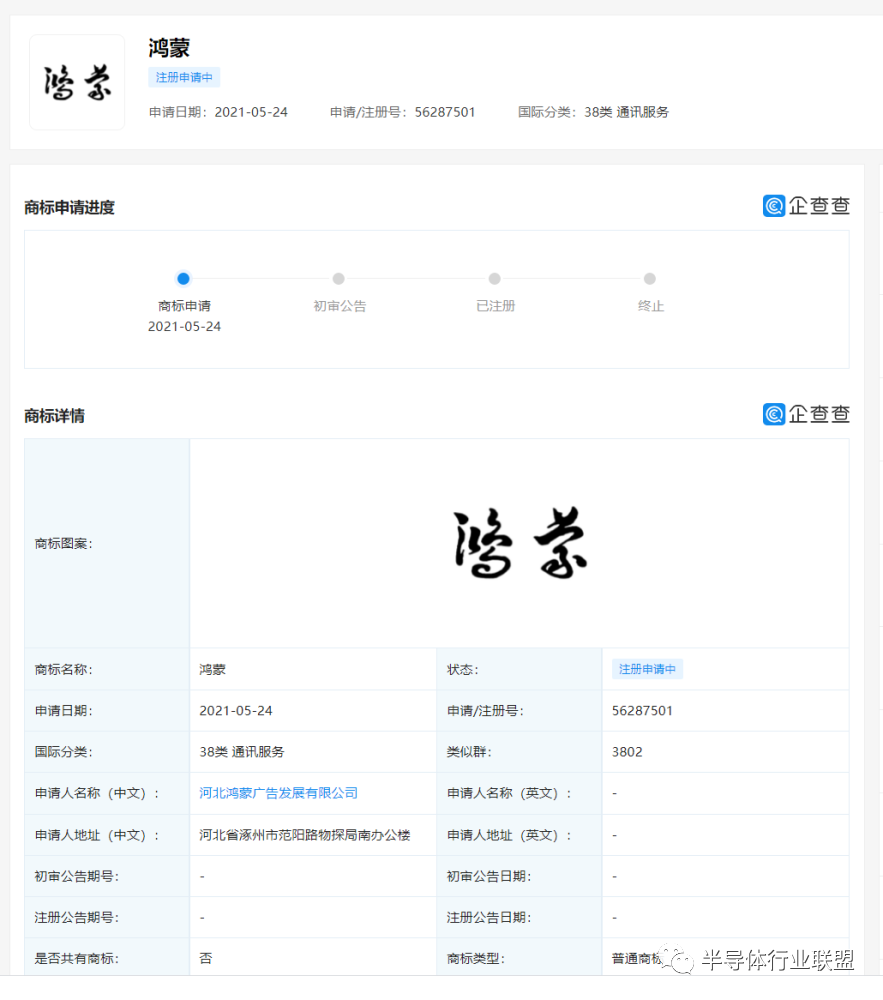Select the 已注册 progress step dot
This screenshot has width=883, height=1000.
(x=494, y=279)
